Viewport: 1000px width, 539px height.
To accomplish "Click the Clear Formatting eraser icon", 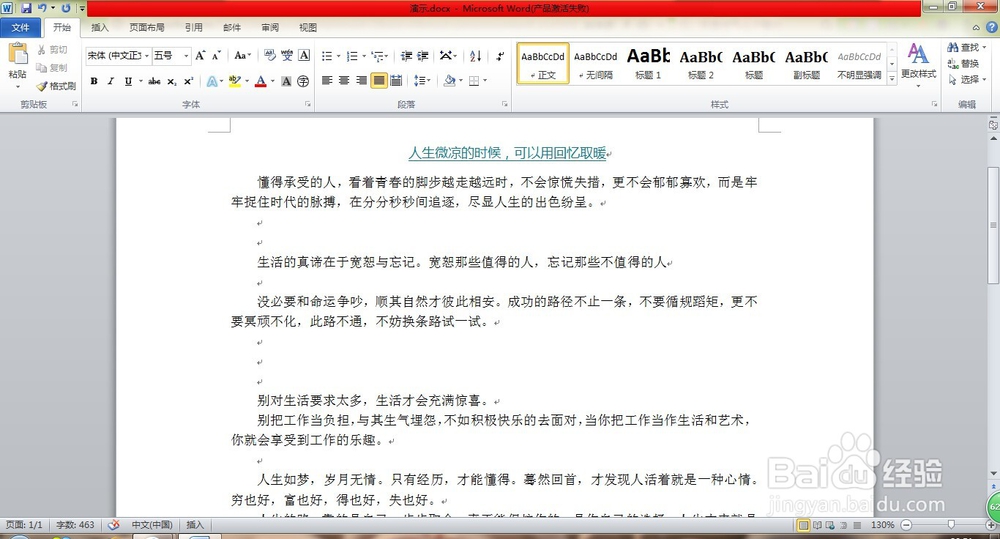I will pos(270,55).
